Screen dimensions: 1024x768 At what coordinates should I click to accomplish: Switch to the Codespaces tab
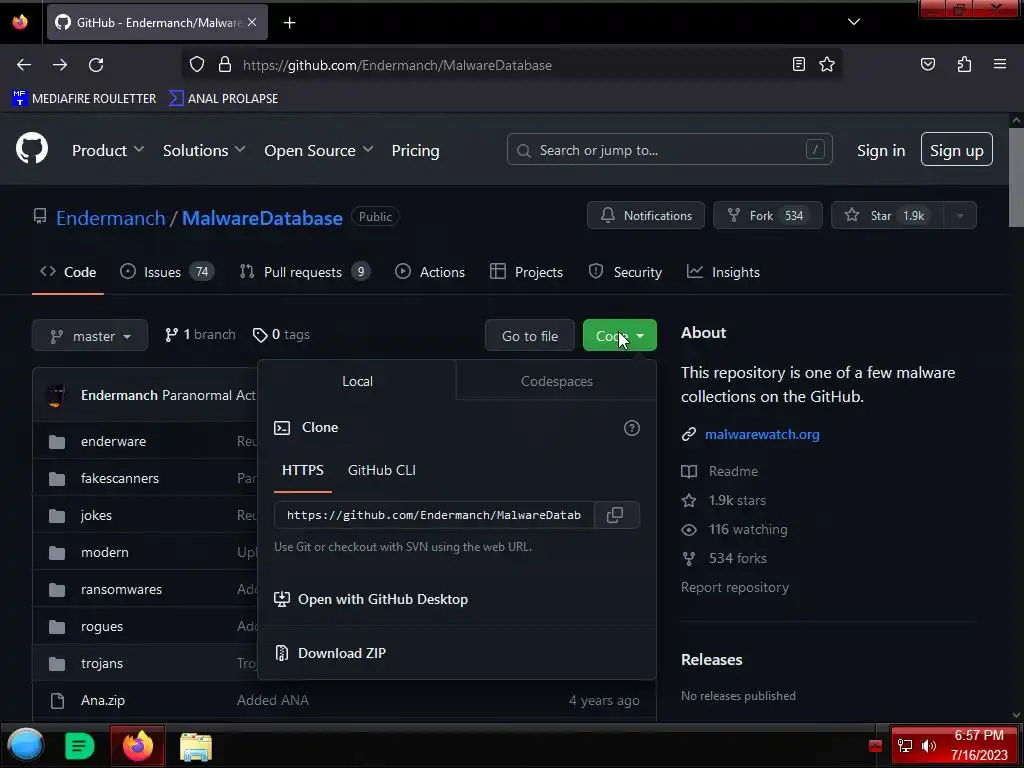click(556, 381)
